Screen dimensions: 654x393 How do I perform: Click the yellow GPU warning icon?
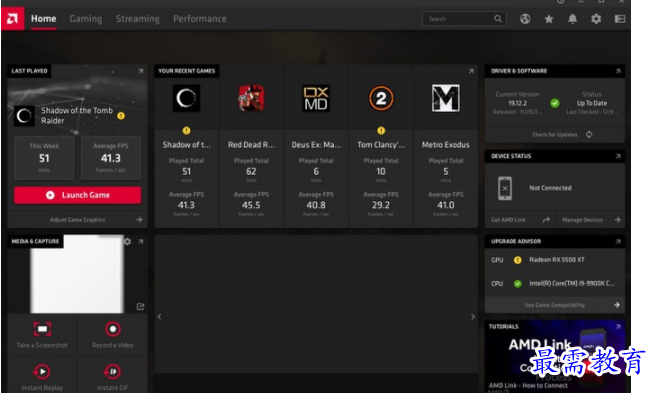[x=518, y=260]
